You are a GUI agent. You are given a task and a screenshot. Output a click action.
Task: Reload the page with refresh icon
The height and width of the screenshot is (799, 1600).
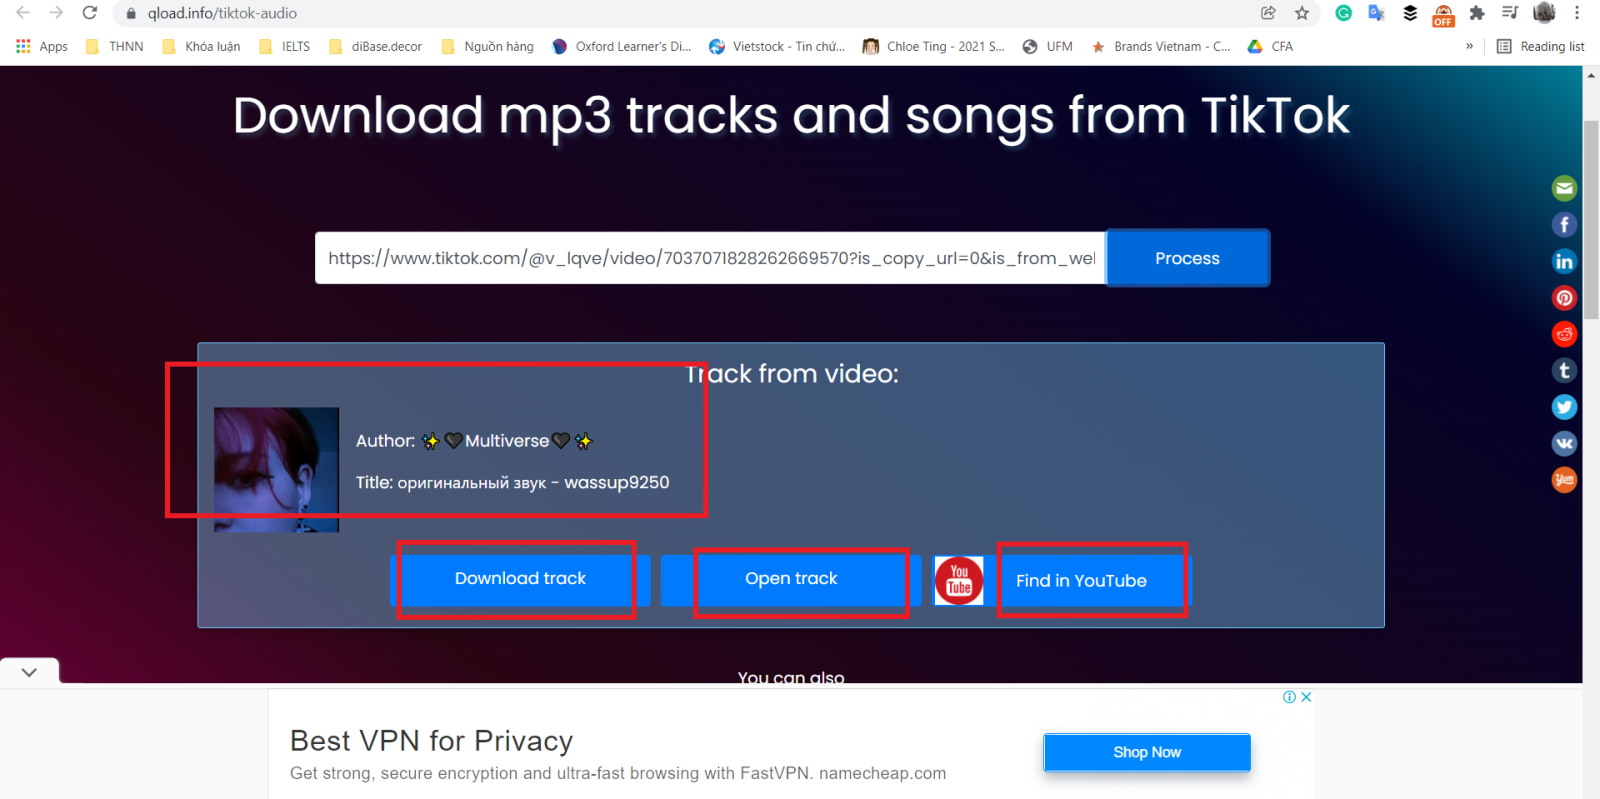90,13
